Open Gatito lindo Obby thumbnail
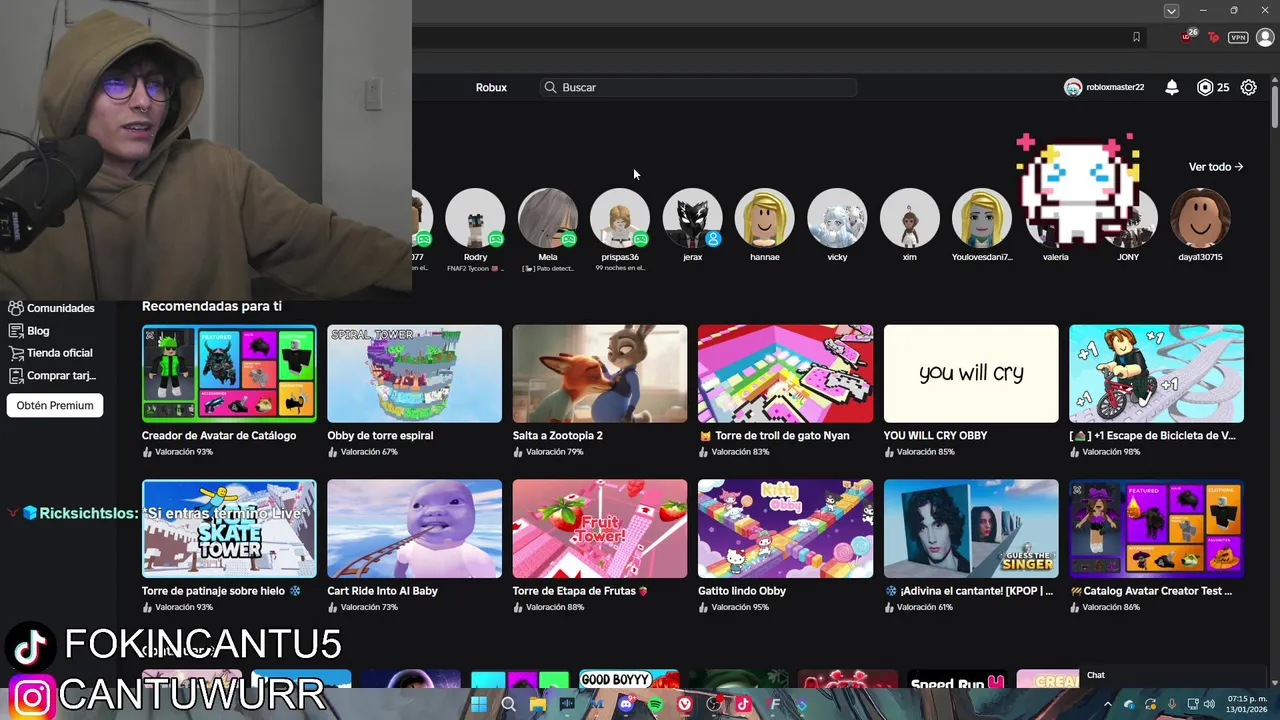The height and width of the screenshot is (720, 1280). 785,529
